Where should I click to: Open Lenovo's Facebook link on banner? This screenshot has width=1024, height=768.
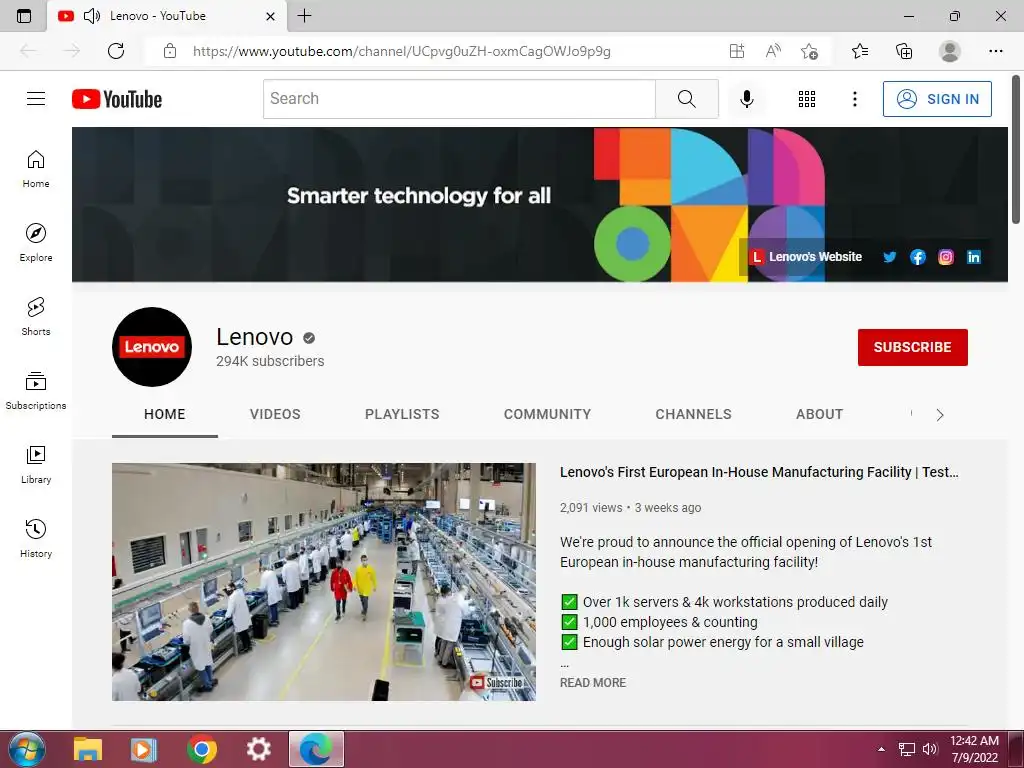[918, 257]
